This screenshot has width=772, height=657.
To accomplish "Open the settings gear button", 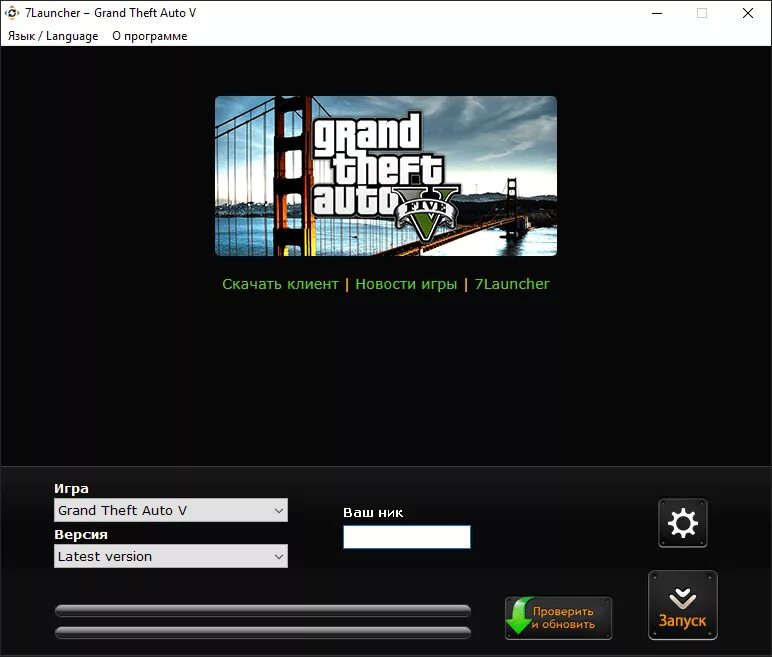I will pos(682,523).
